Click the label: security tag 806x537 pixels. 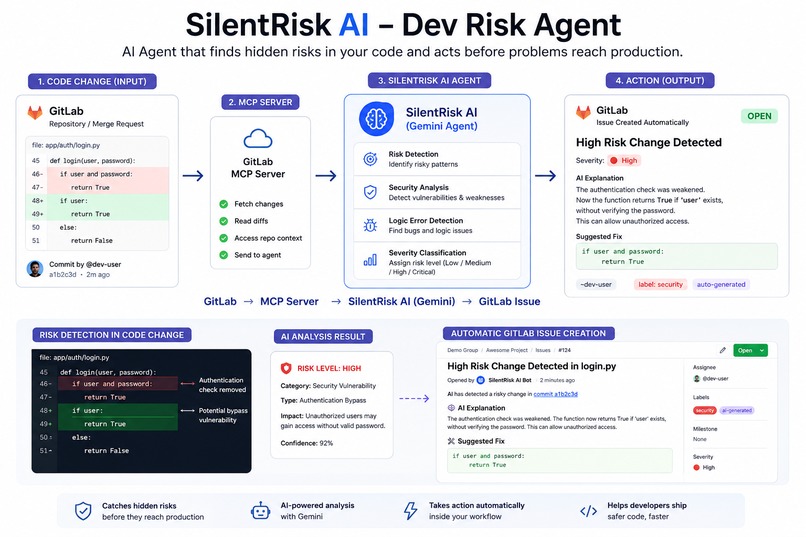[661, 284]
